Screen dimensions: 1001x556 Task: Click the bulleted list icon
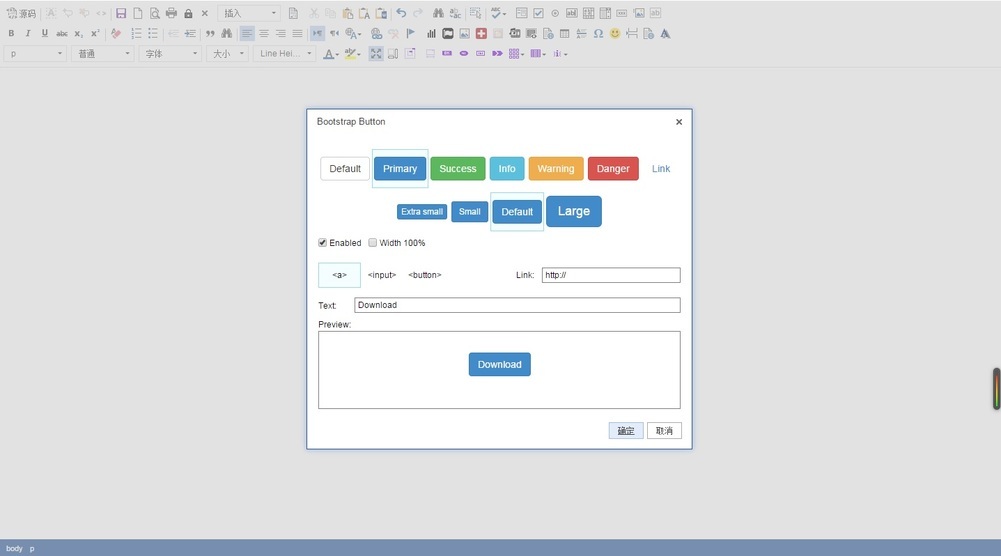coord(153,33)
